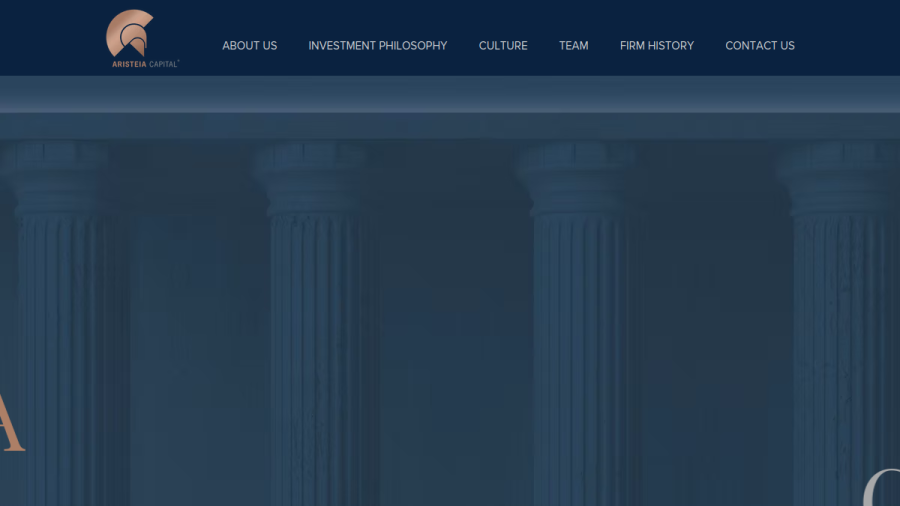Visit the Firm History page
Screen dimensions: 900x506
[657, 46]
